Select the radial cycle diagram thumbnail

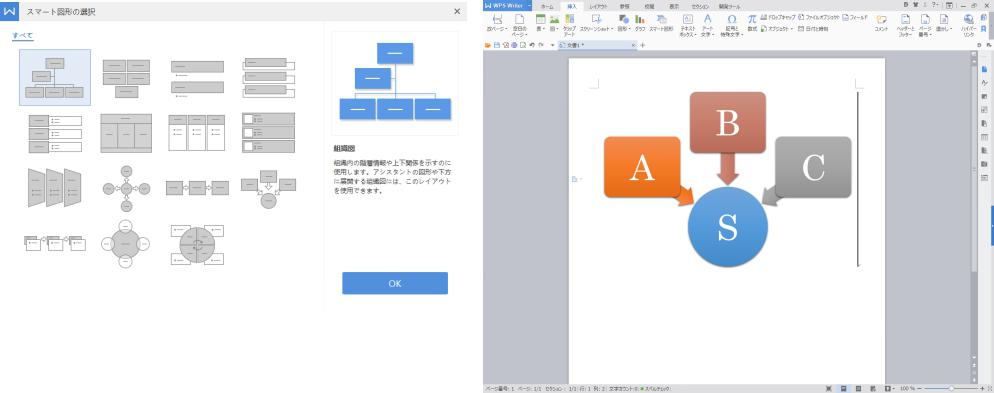pyautogui.click(x=126, y=188)
